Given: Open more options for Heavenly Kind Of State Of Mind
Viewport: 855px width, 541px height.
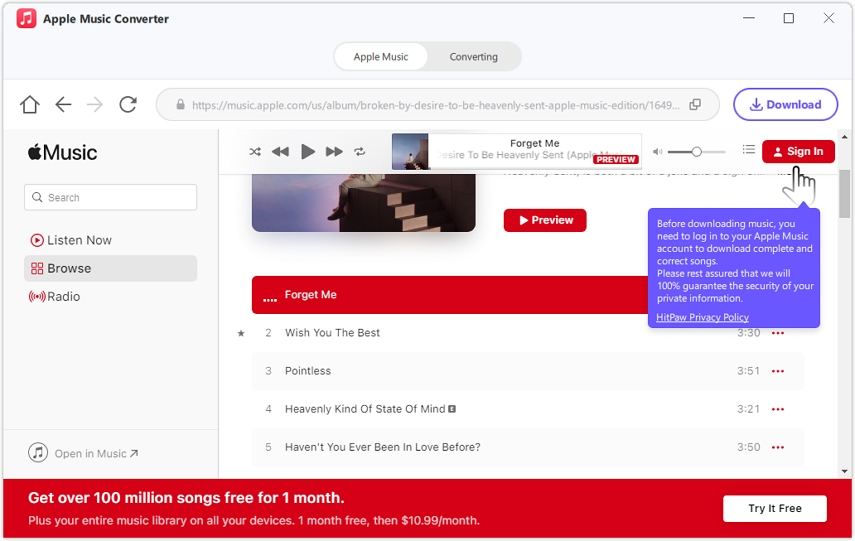Looking at the screenshot, I should coord(778,410).
